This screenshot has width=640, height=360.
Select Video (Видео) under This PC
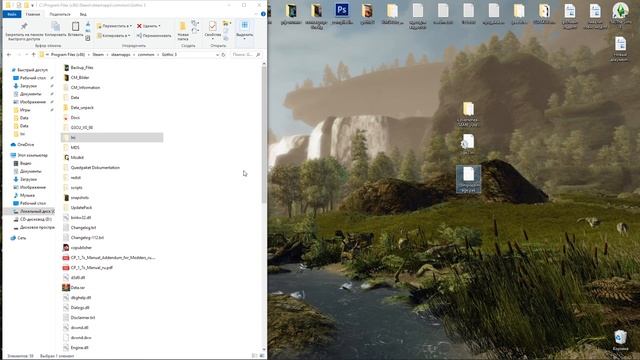(23, 163)
